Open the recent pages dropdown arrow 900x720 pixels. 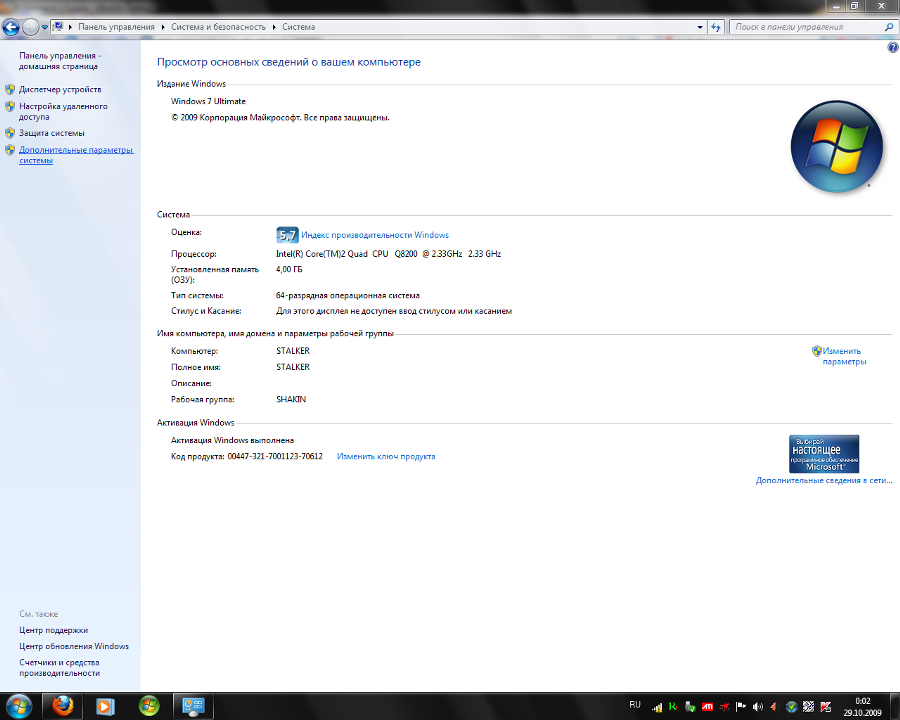pyautogui.click(x=44, y=27)
